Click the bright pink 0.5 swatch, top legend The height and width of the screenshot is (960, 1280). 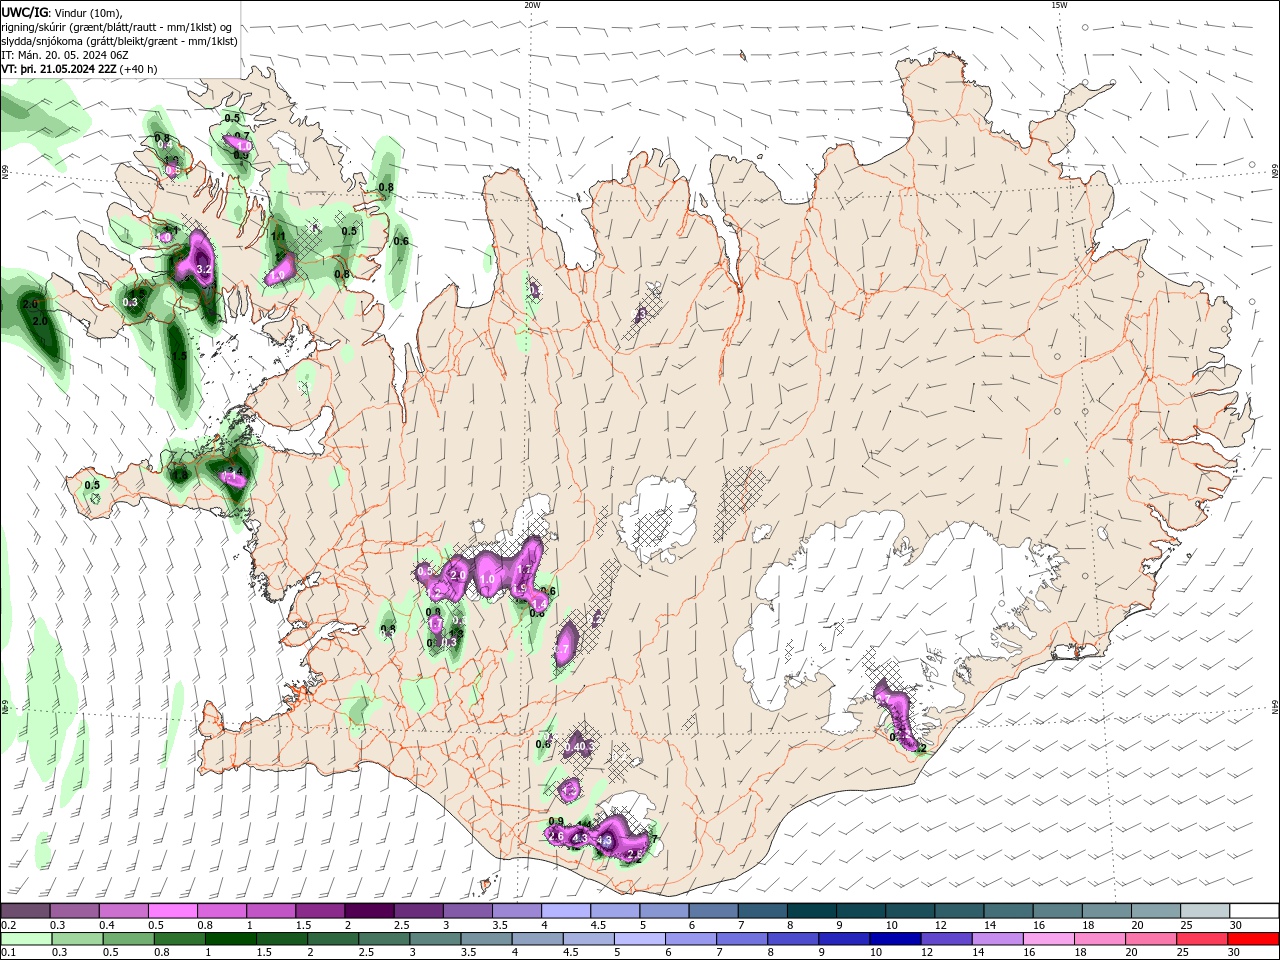pos(173,911)
